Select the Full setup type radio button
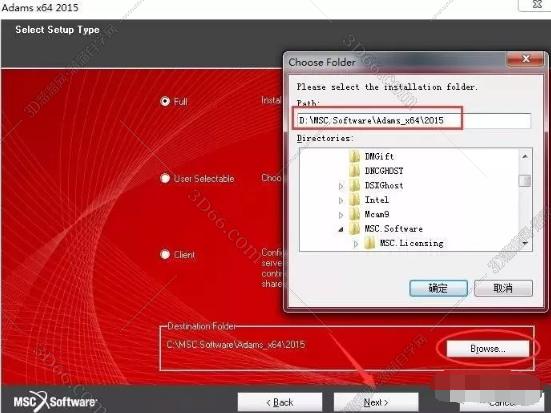The image size is (551, 413). pos(165,101)
